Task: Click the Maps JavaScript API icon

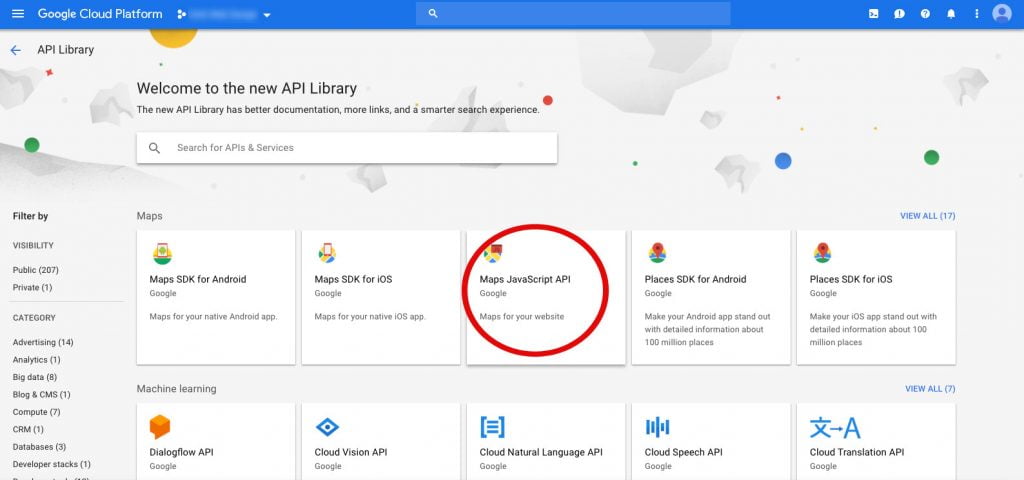Action: click(493, 253)
